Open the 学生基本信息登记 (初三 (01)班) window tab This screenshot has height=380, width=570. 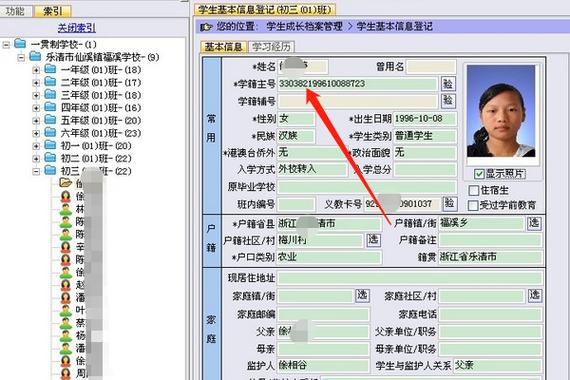[x=265, y=9]
